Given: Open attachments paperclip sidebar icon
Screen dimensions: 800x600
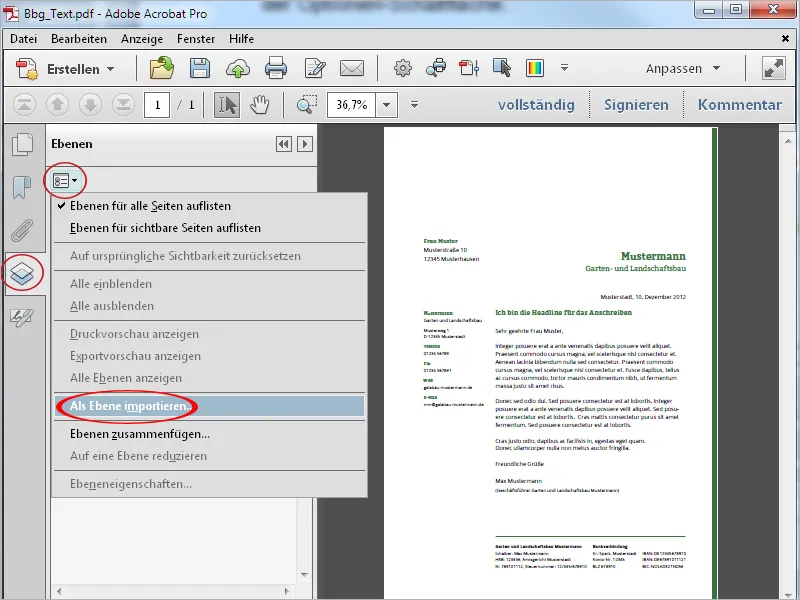Looking at the screenshot, I should (22, 230).
